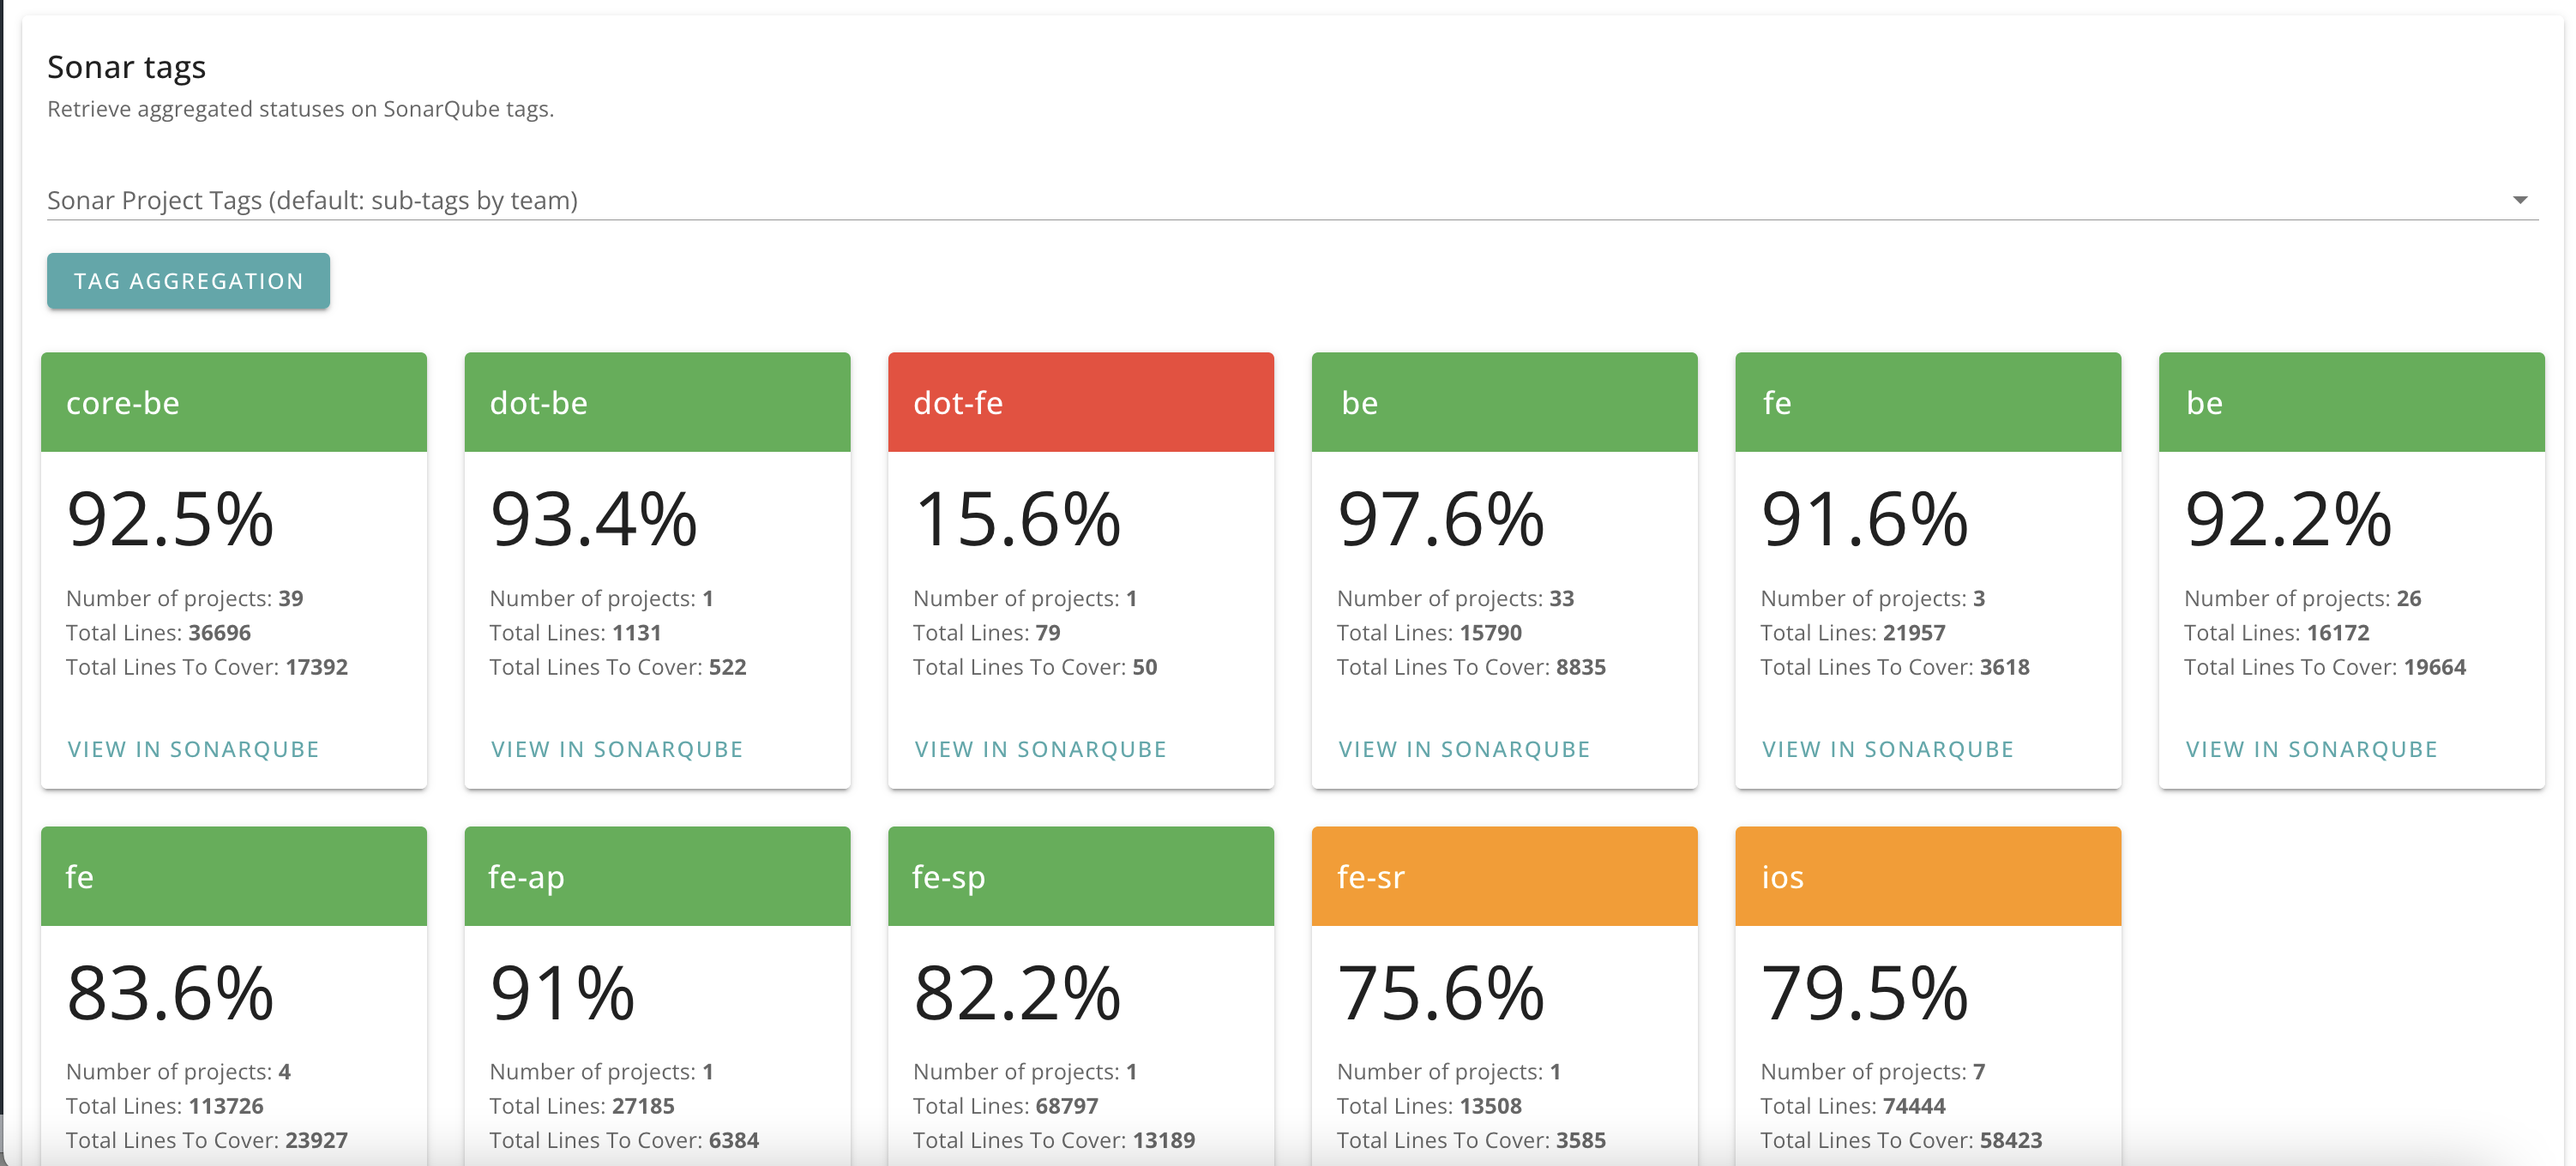The height and width of the screenshot is (1166, 2576).
Task: Click the 83.6% coverage value
Action: [170, 993]
